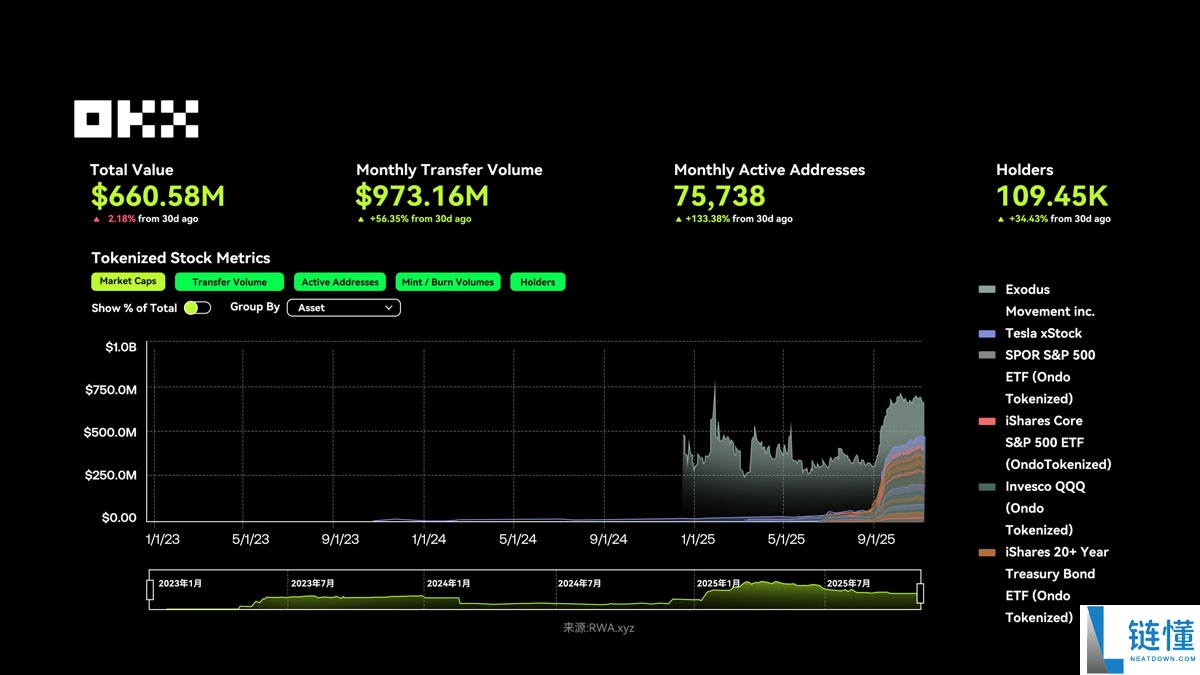Click Invesco QQQ legend color icon
Screen dimensions: 1200x675
(987, 487)
